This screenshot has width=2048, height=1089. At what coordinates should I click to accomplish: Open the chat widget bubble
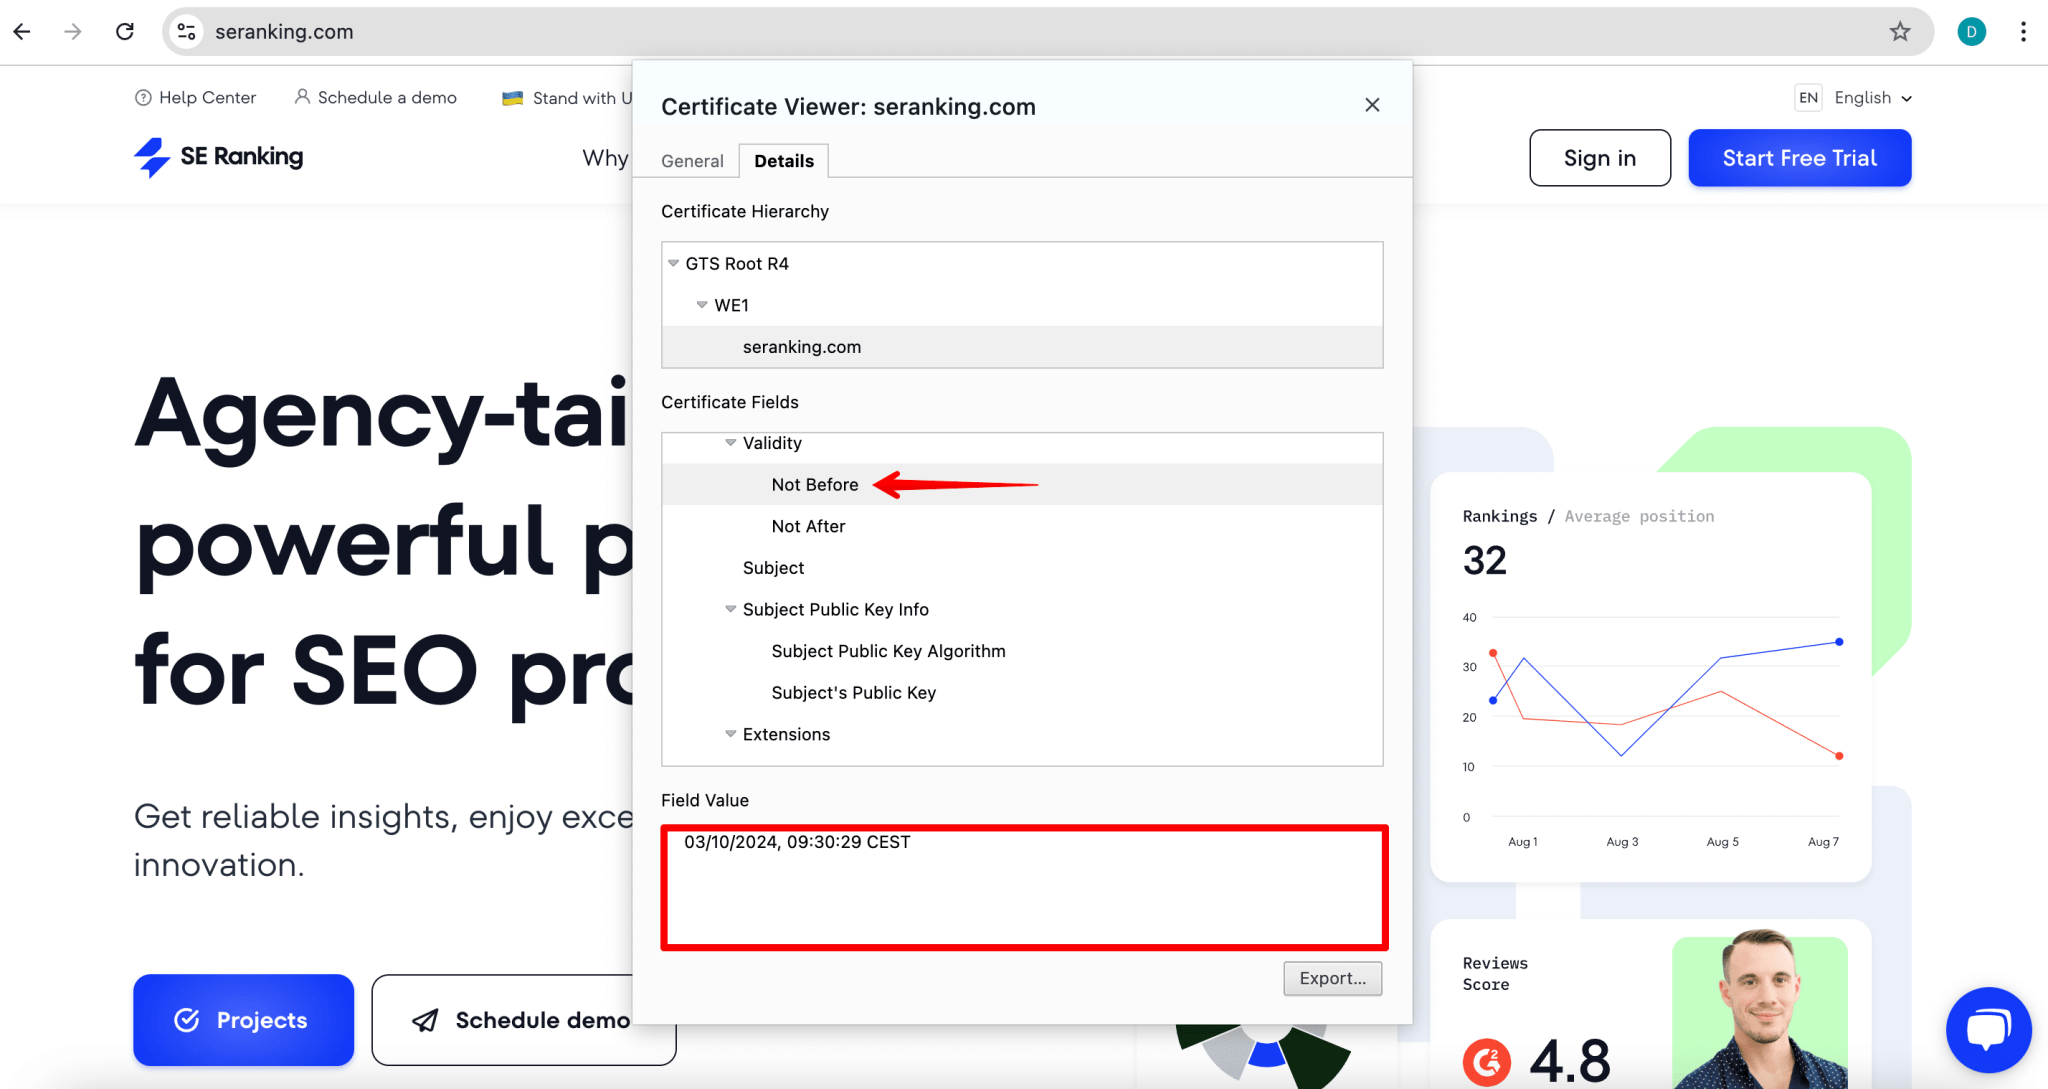(x=1988, y=1028)
